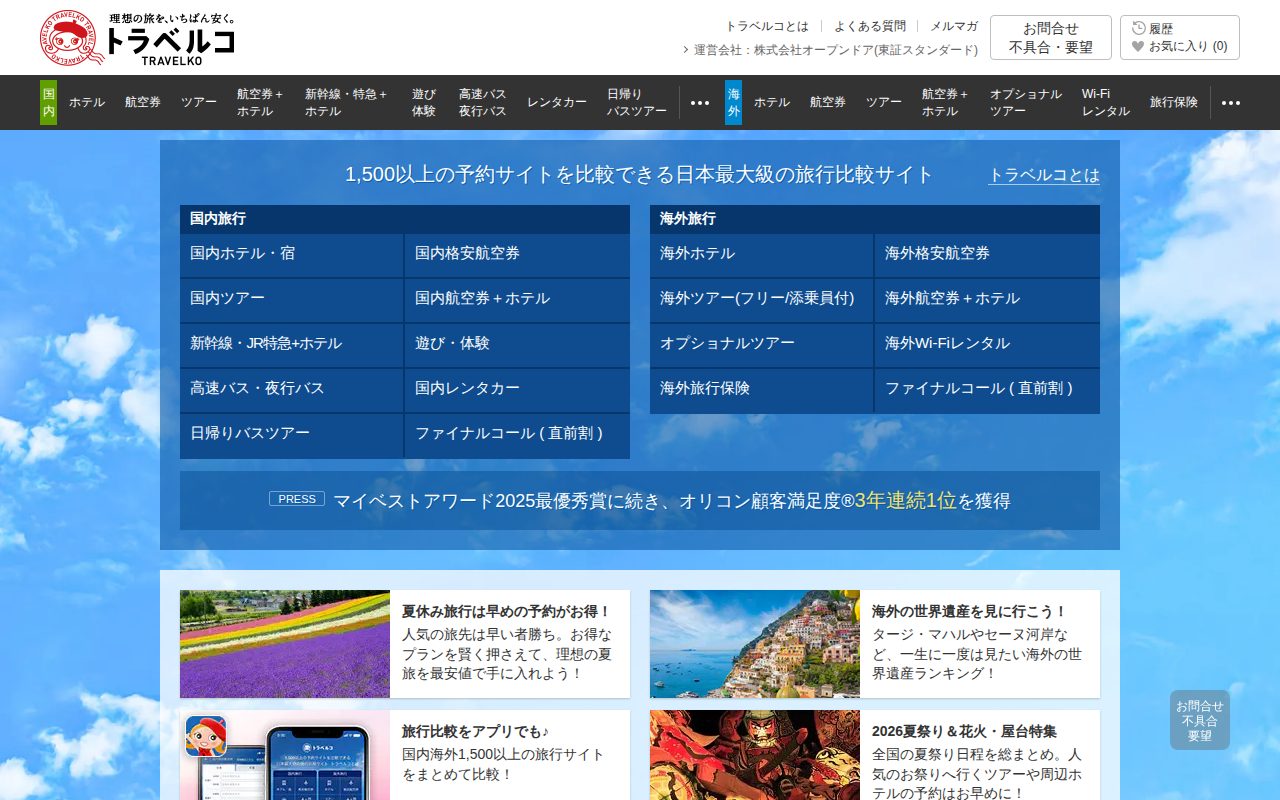Expand domestic menu three-dots more
Viewport: 1280px width, 800px height.
pos(700,102)
